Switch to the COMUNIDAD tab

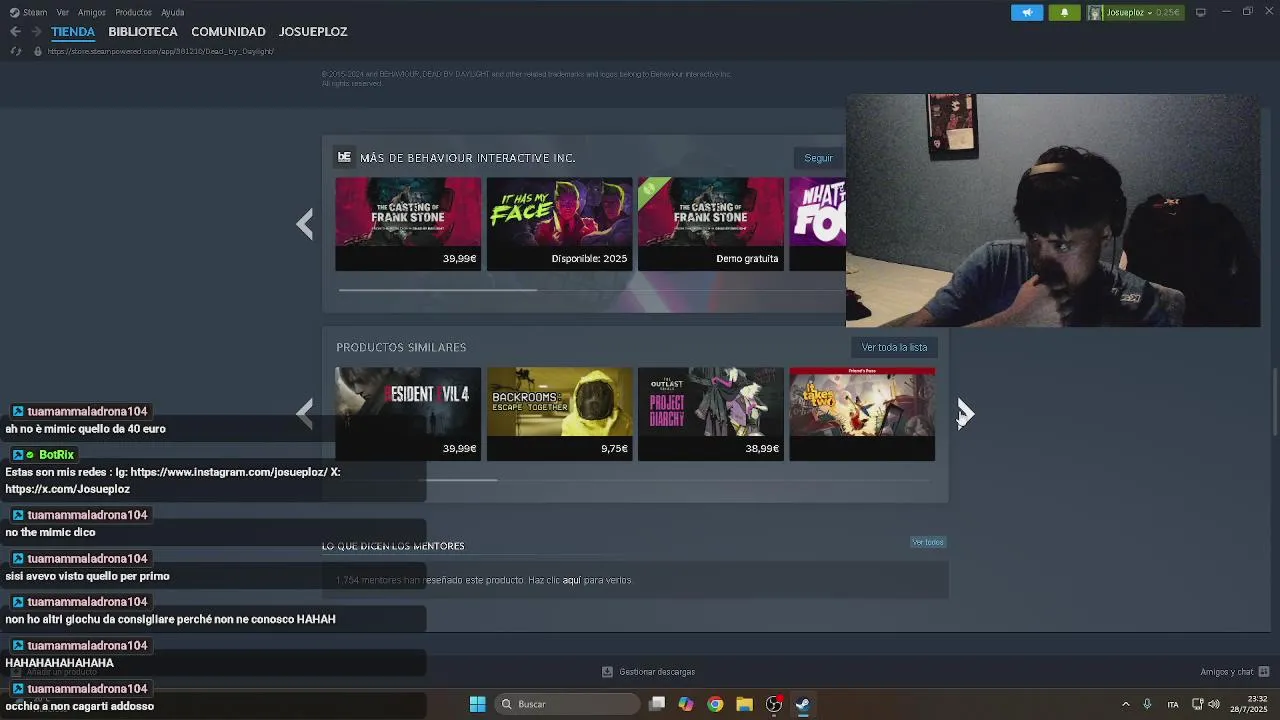[x=228, y=32]
